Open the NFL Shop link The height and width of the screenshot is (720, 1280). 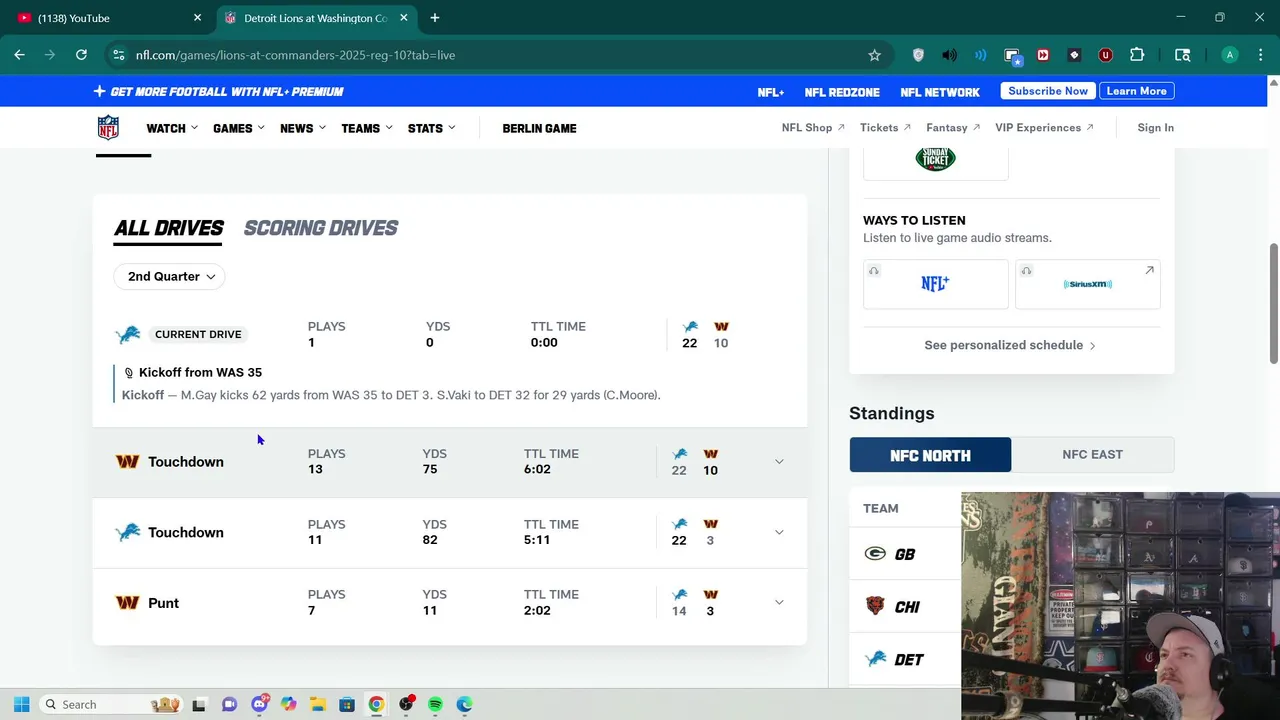[813, 128]
